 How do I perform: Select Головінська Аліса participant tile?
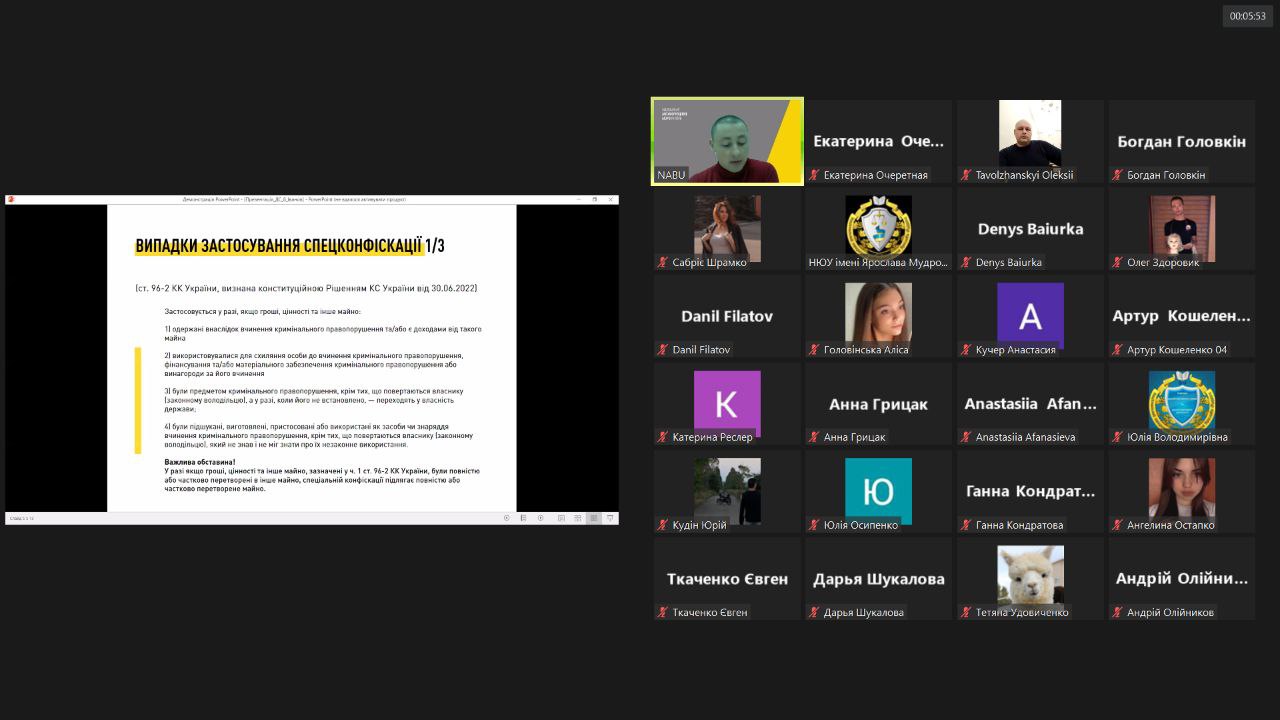[878, 316]
